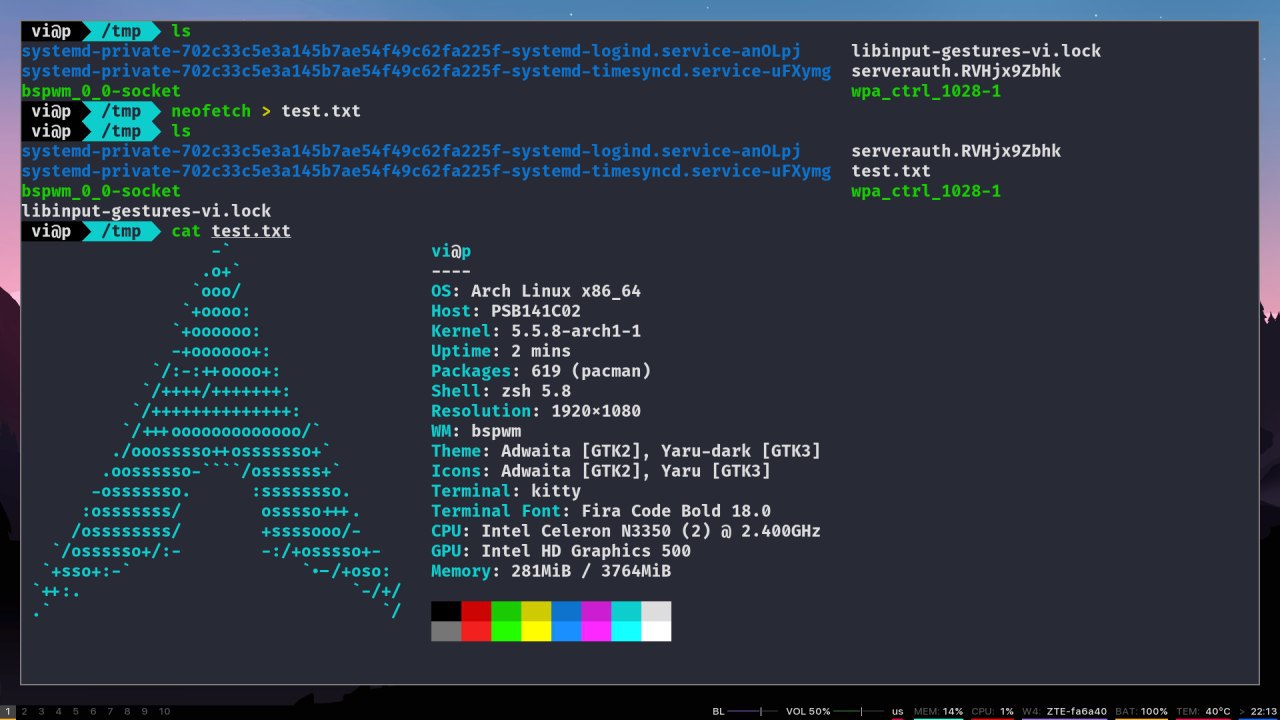Click 'GPU: Intel HD Graphics 500' line
This screenshot has height=720, width=1280.
pos(561,551)
